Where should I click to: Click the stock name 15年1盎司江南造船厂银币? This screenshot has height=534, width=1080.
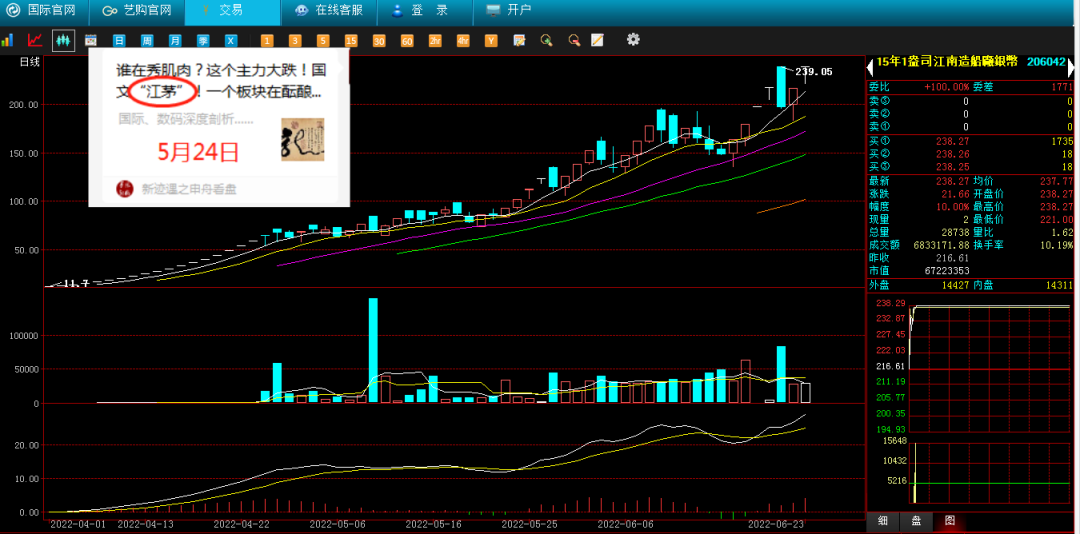[946, 62]
